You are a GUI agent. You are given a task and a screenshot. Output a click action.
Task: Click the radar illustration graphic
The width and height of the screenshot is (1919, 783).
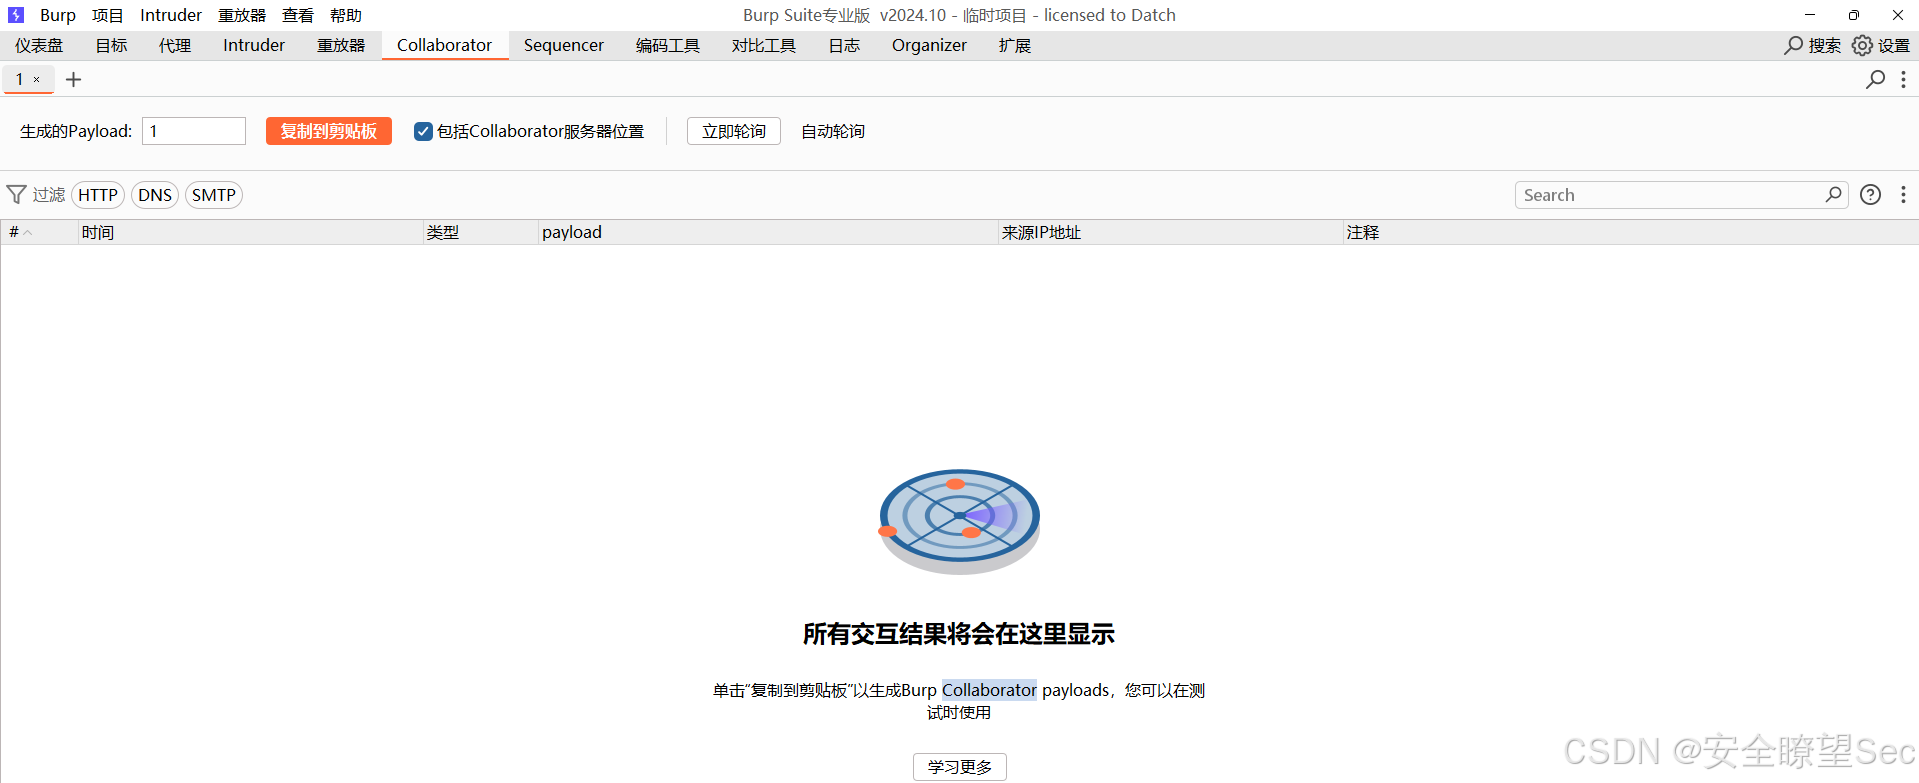(x=959, y=522)
